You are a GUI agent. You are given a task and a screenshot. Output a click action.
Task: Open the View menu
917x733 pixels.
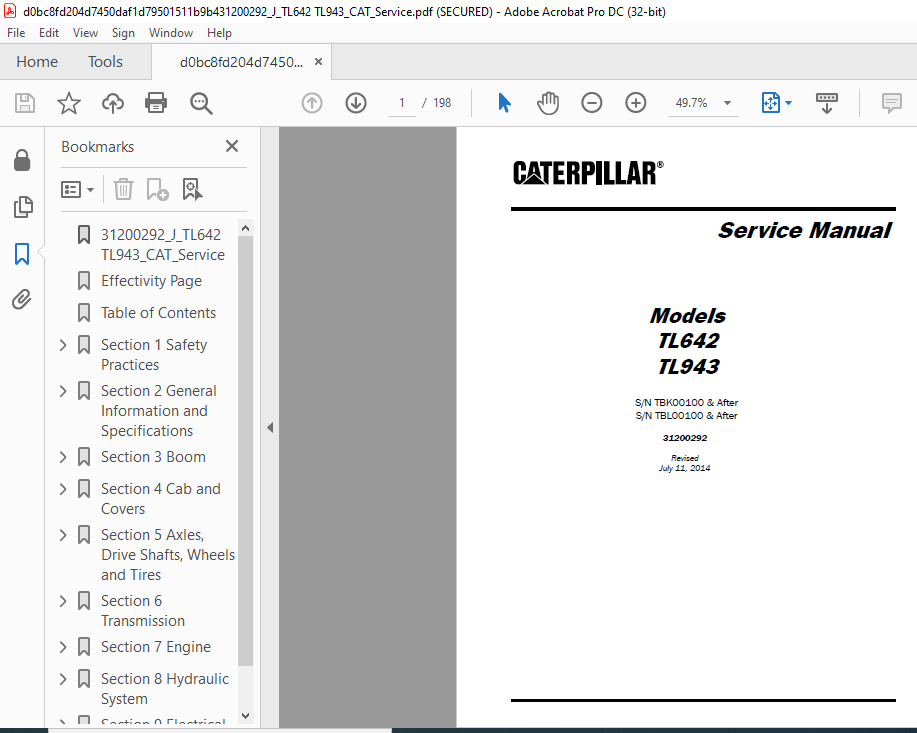coord(85,33)
